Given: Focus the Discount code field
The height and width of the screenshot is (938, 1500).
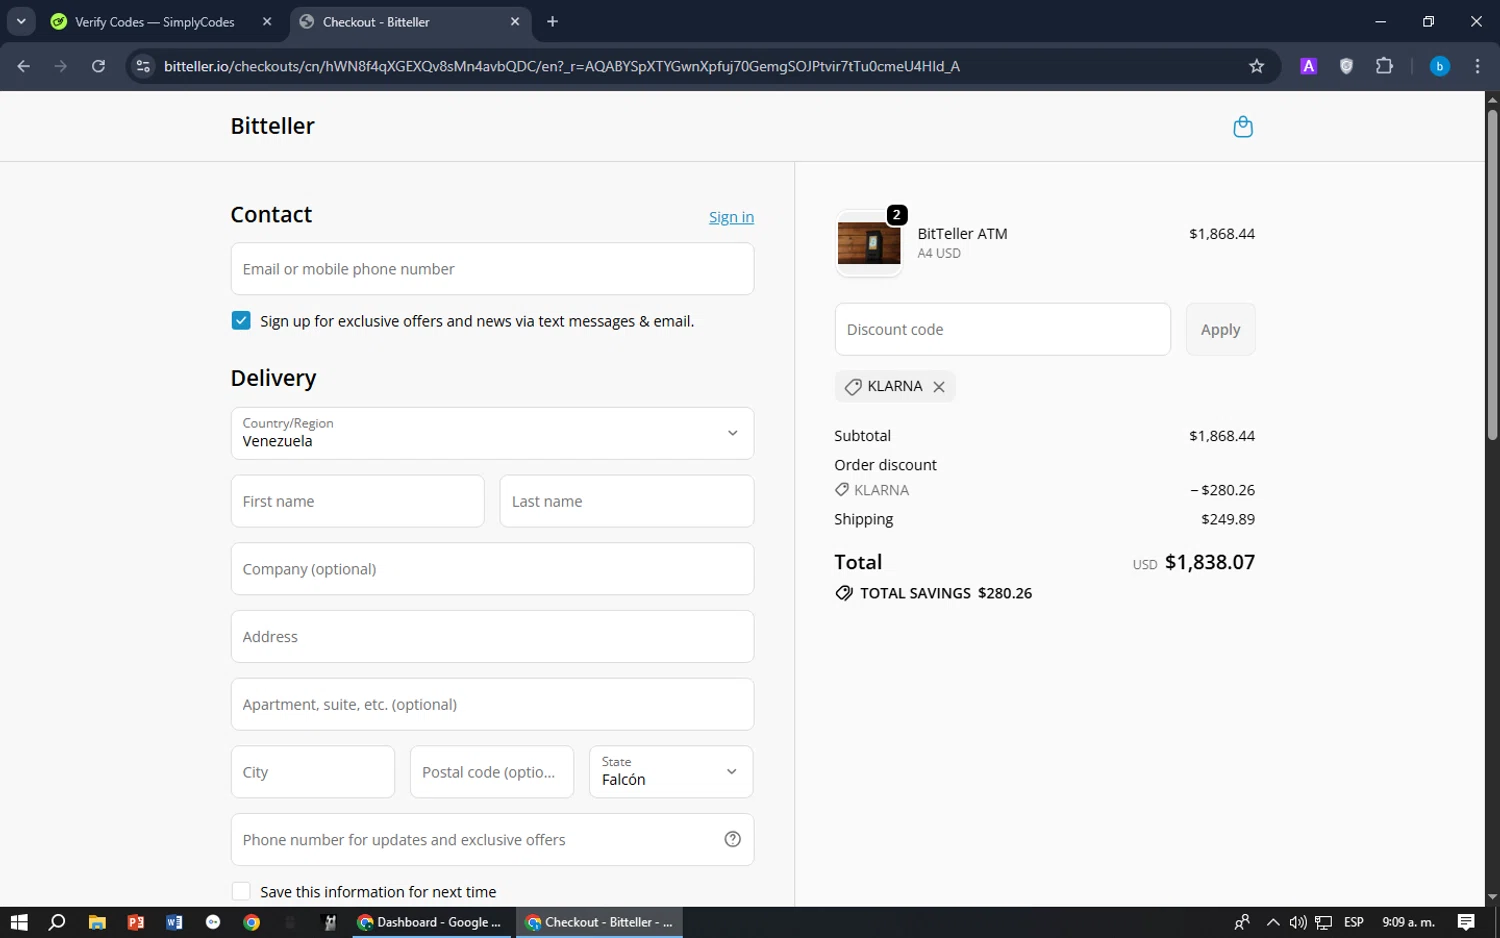Looking at the screenshot, I should [x=1002, y=329].
